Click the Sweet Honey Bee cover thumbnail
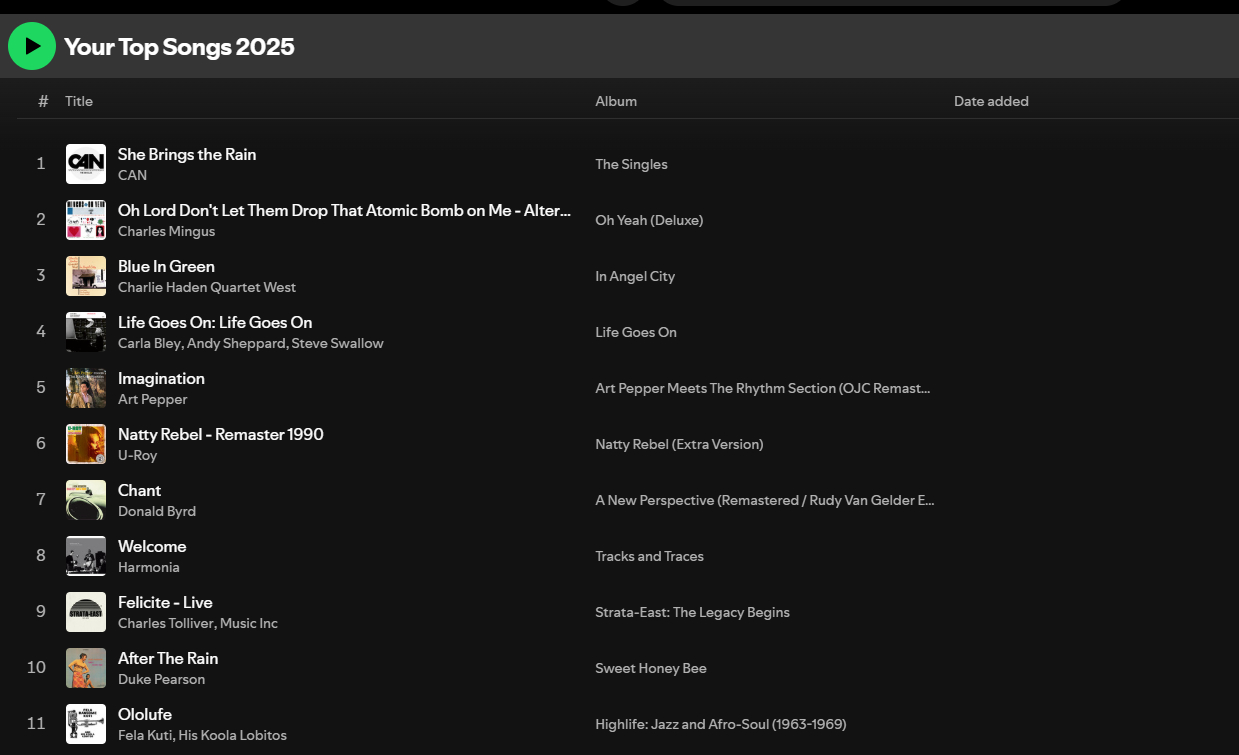Screen dimensions: 1239x755 coord(86,668)
